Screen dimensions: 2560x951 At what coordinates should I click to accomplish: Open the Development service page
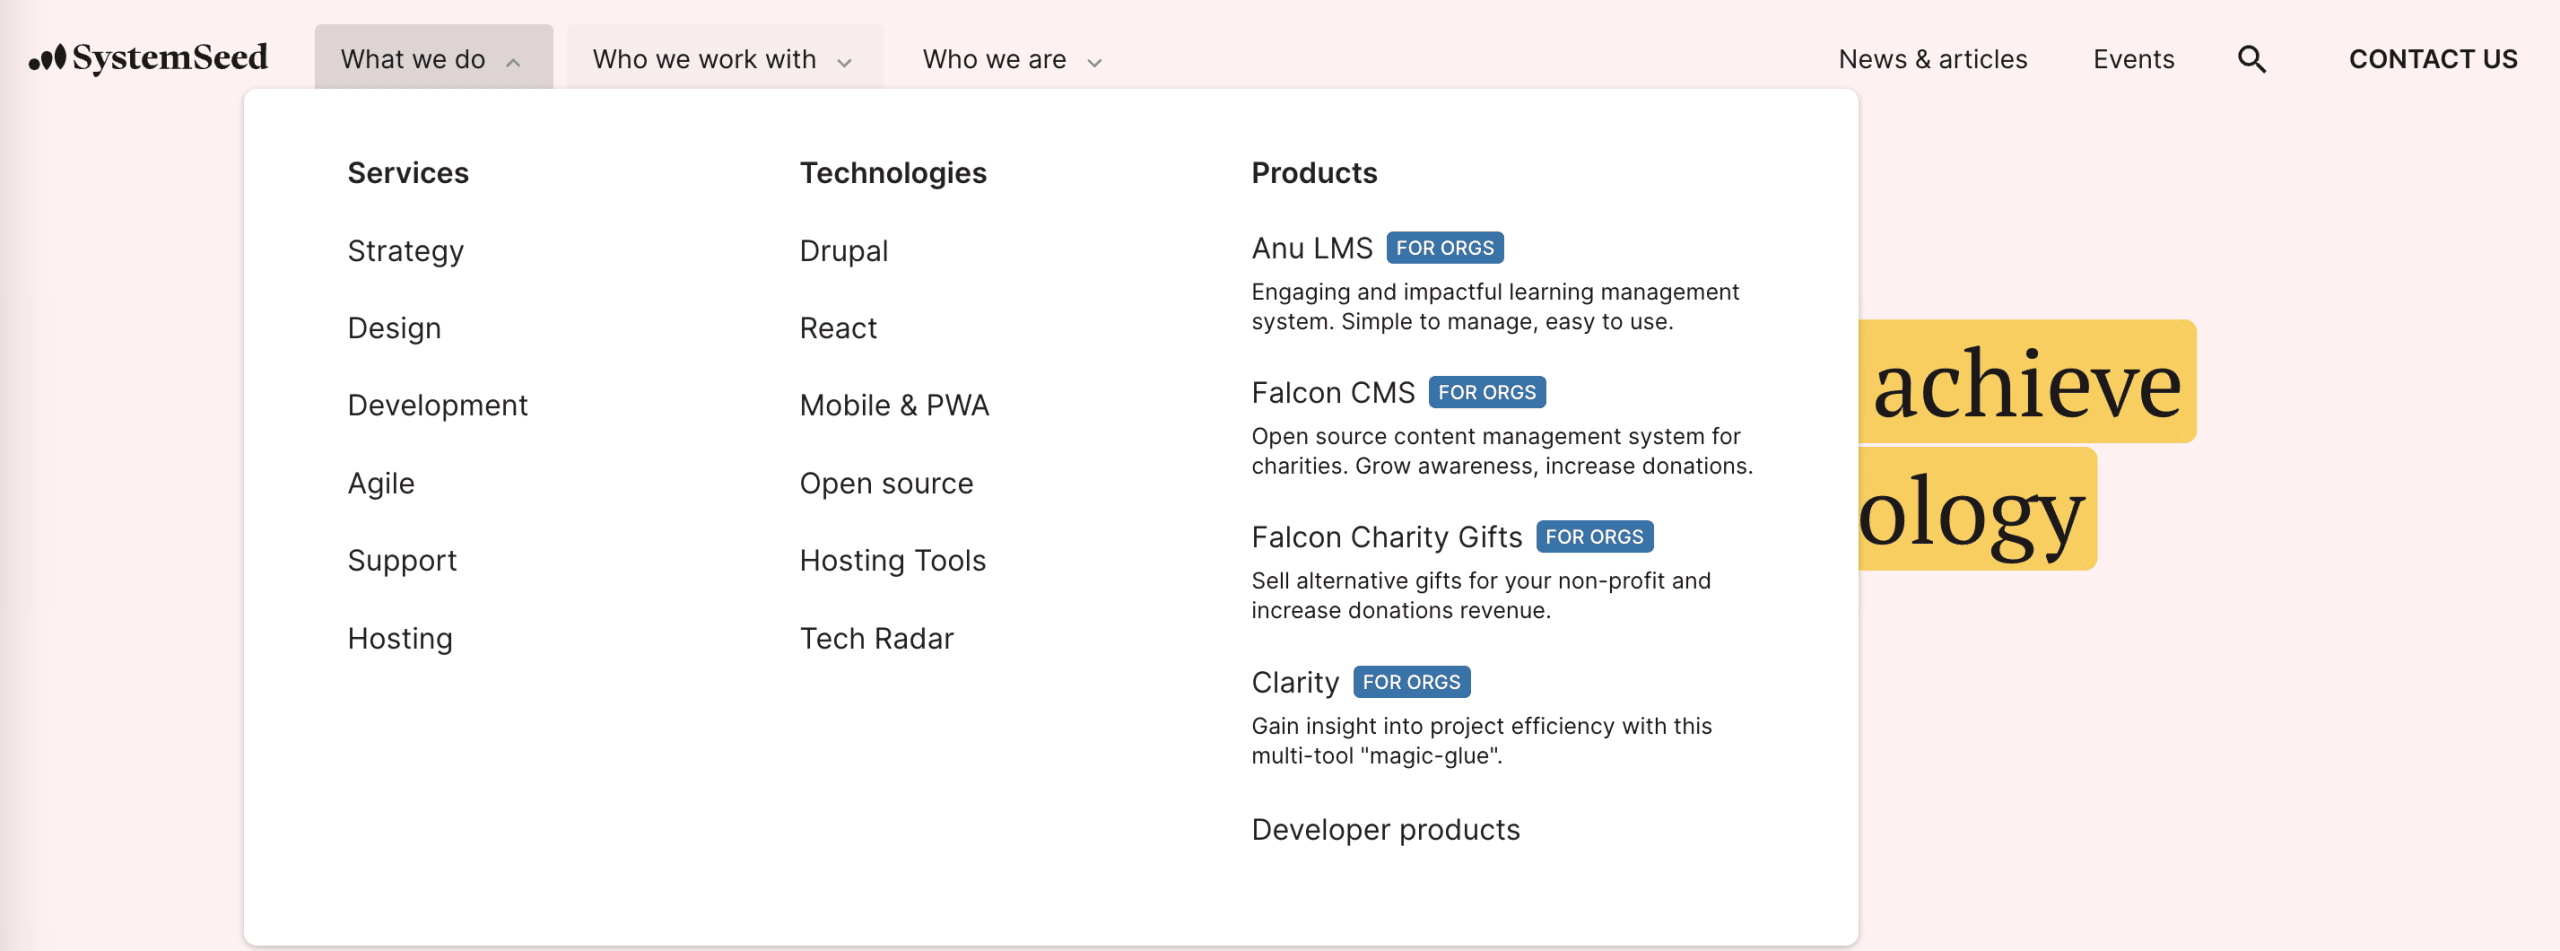coord(437,405)
